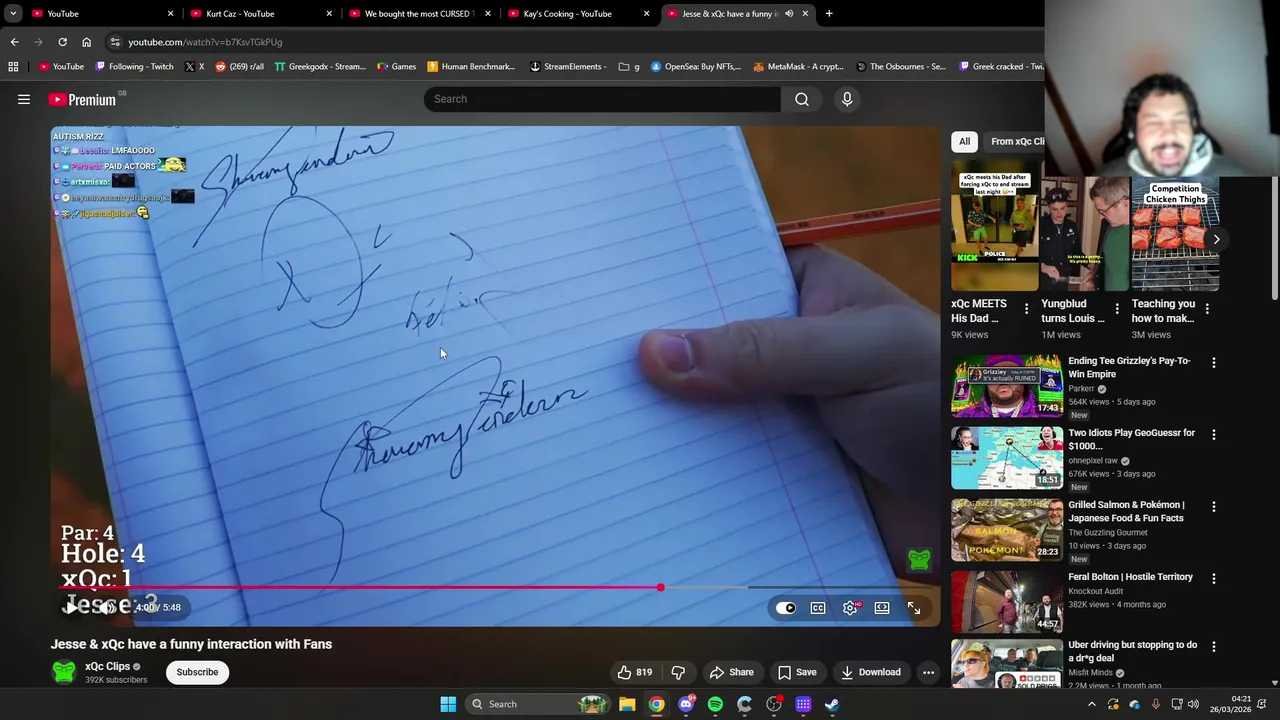Mute the Jesse & xQc tab audio icon
1280x720 pixels.
pos(789,14)
